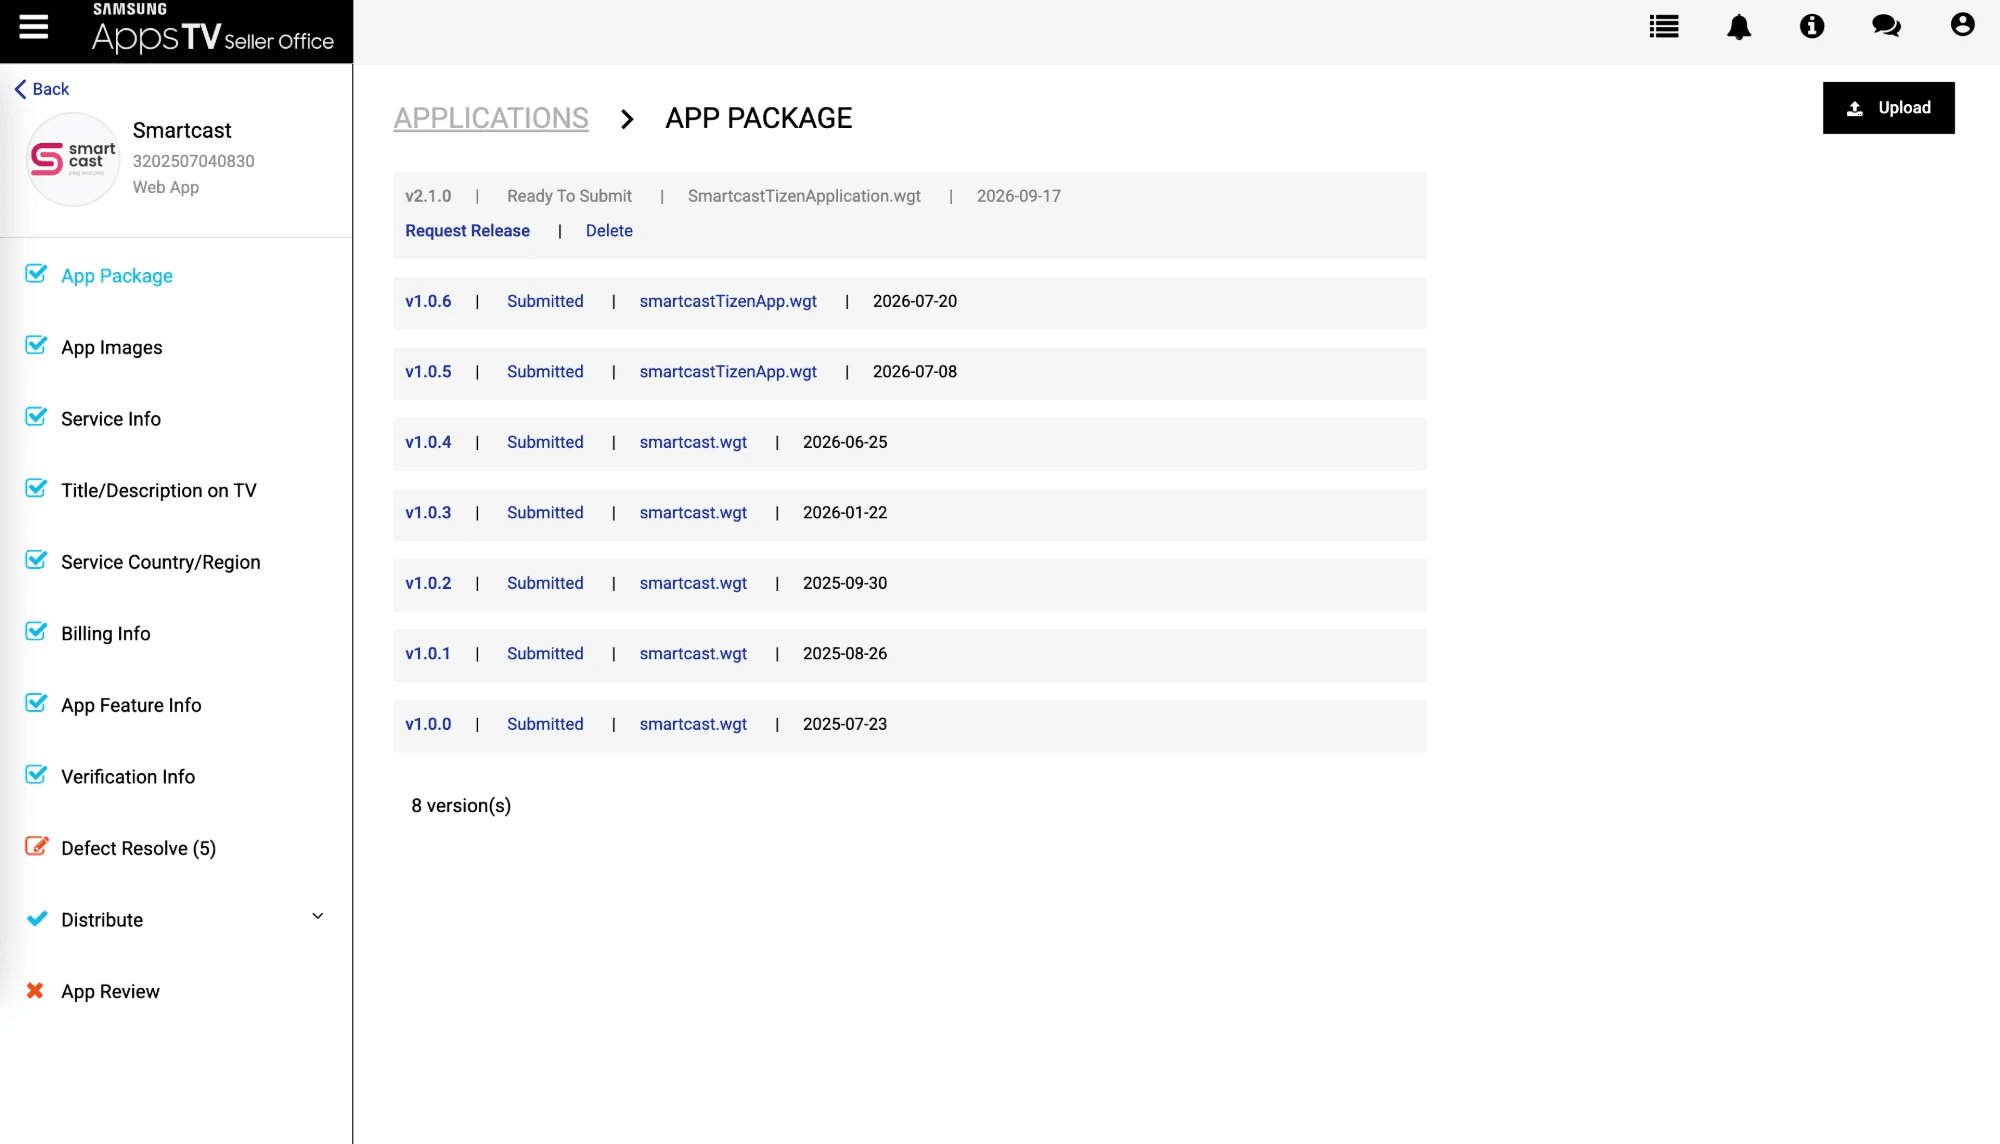Click the Upload button
The image size is (2000, 1144).
click(x=1888, y=108)
